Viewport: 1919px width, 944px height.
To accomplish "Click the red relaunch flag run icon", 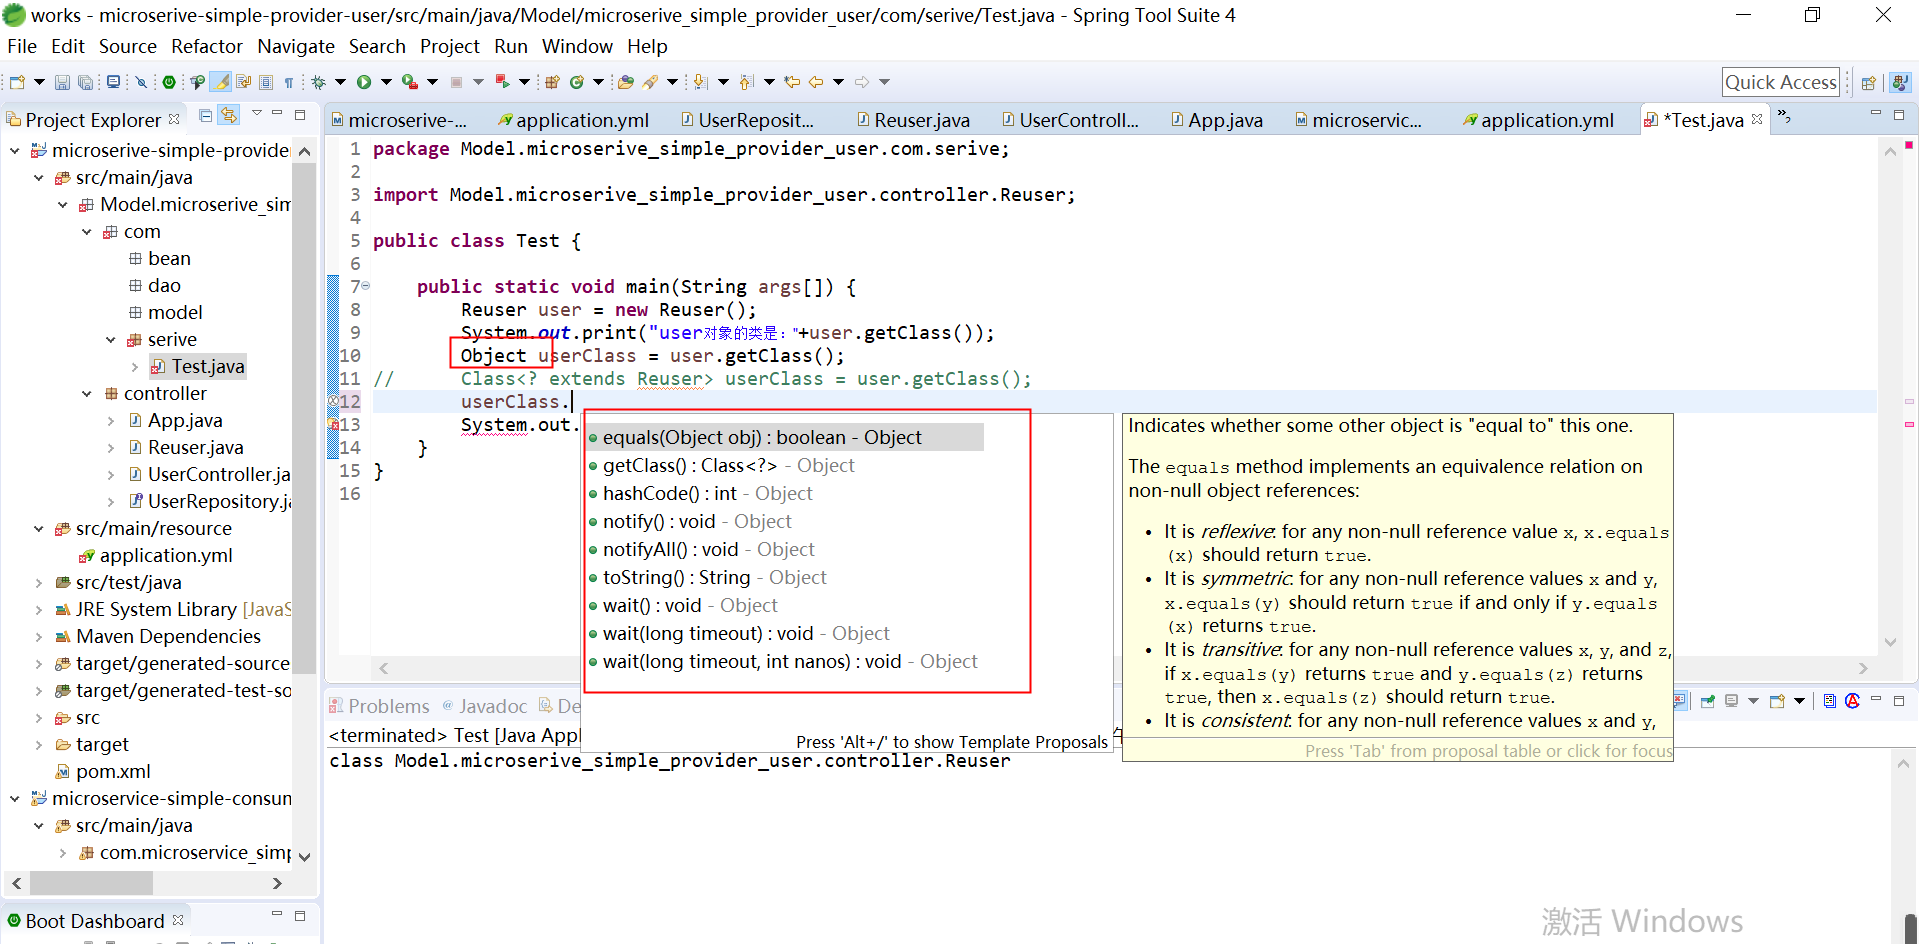I will pyautogui.click(x=503, y=82).
